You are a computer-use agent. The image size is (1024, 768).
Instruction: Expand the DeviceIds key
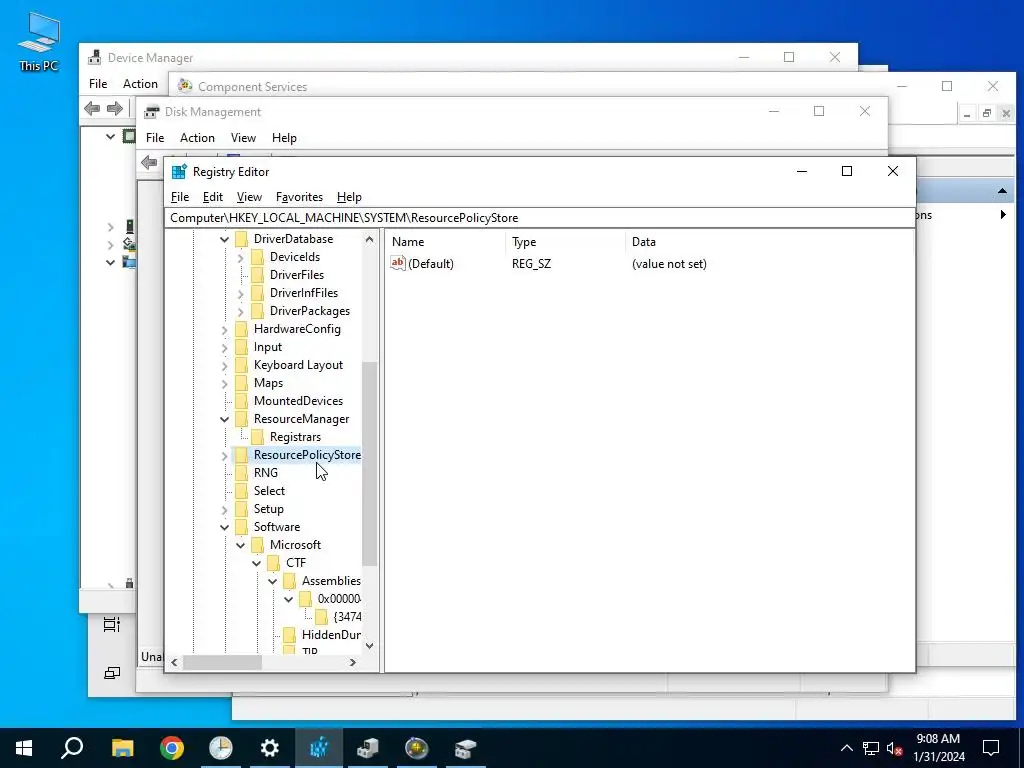[240, 257]
